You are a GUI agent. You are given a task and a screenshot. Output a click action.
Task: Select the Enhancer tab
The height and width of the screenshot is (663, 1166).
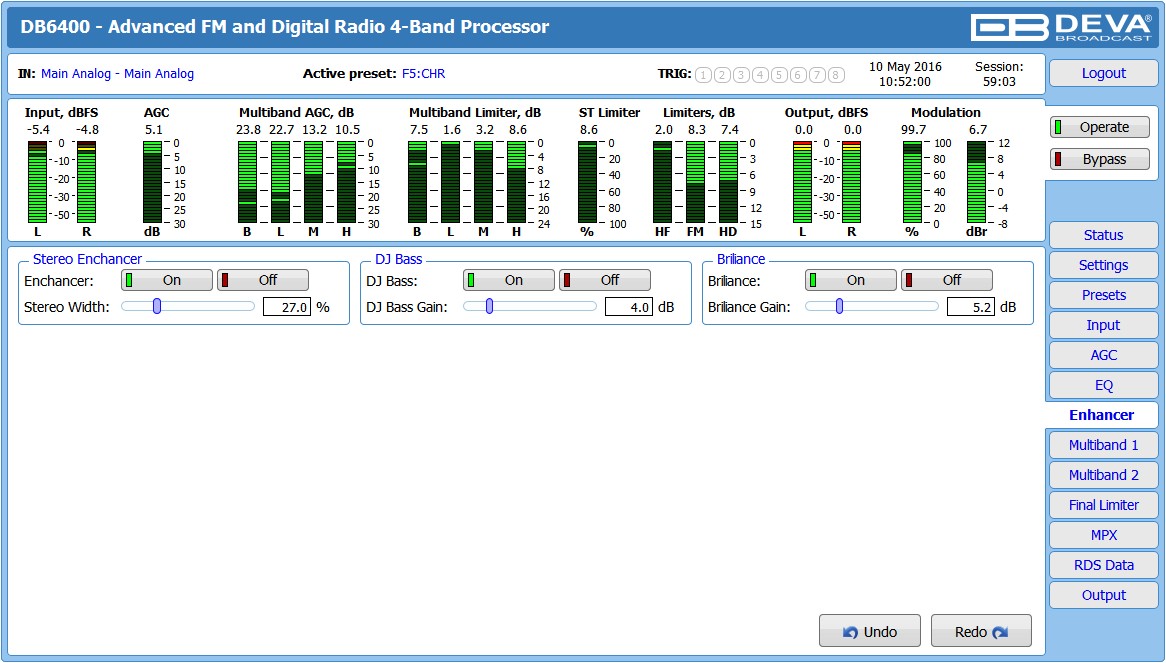click(x=1102, y=415)
